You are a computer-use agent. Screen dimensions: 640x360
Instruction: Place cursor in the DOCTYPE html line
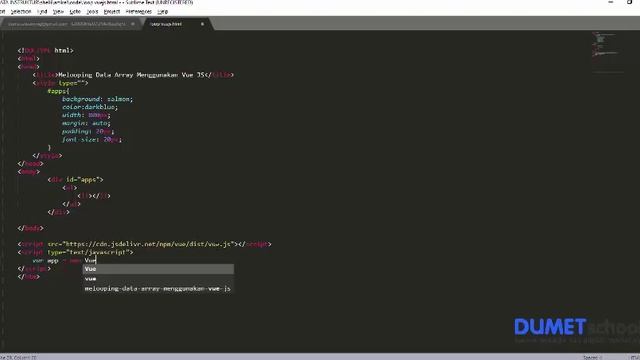pos(45,51)
